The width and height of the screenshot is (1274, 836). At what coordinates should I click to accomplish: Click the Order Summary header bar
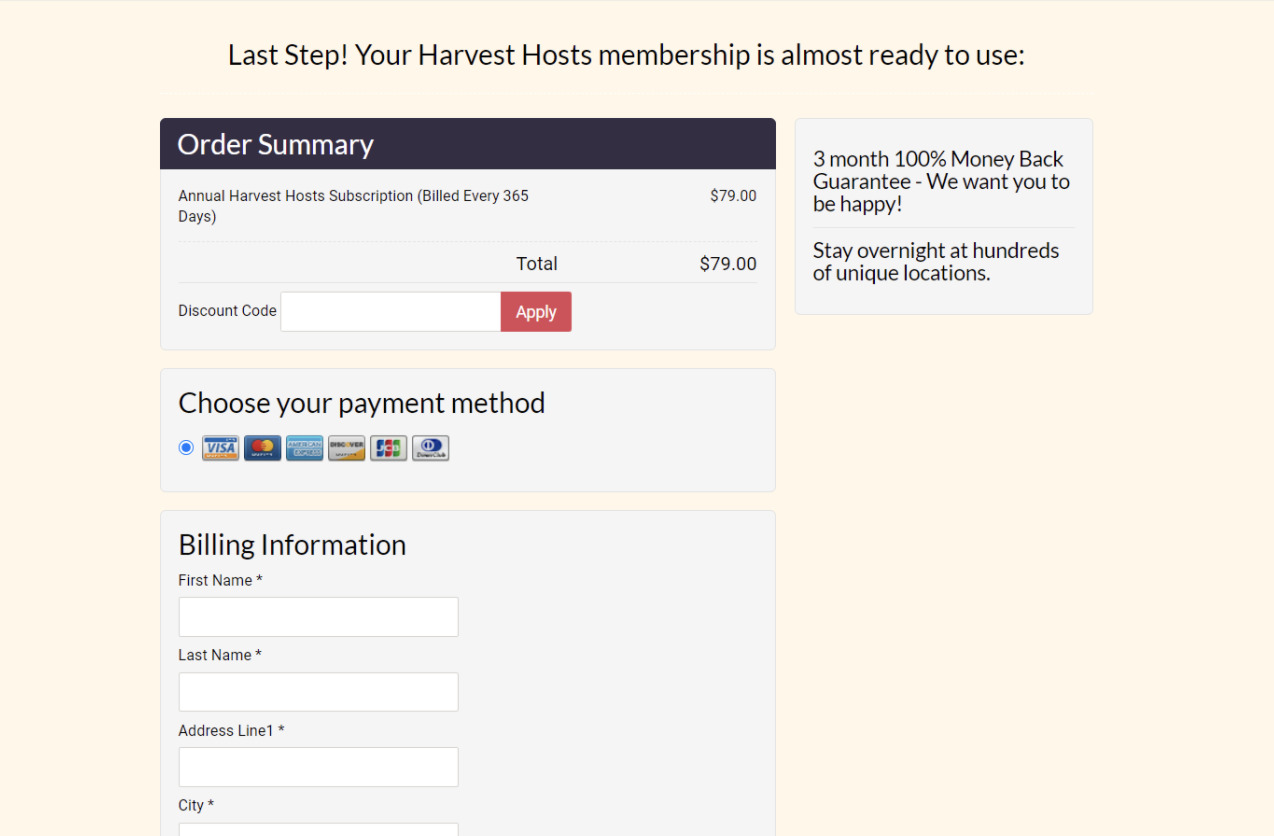(x=468, y=144)
